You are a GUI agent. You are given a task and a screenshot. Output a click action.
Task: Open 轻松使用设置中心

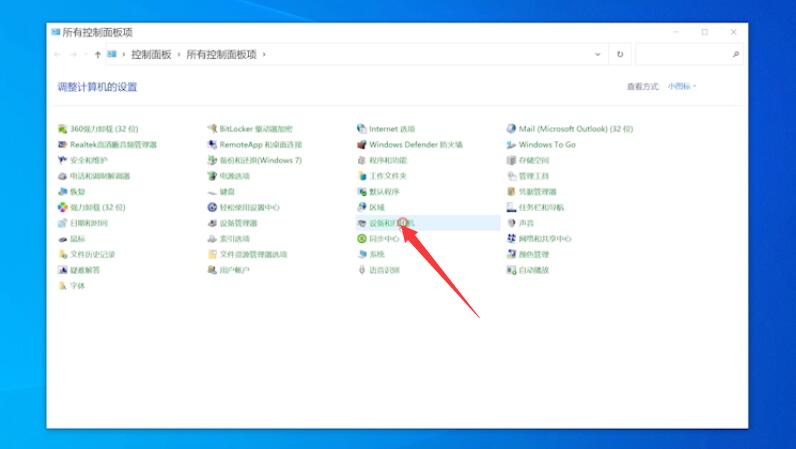(x=243, y=207)
